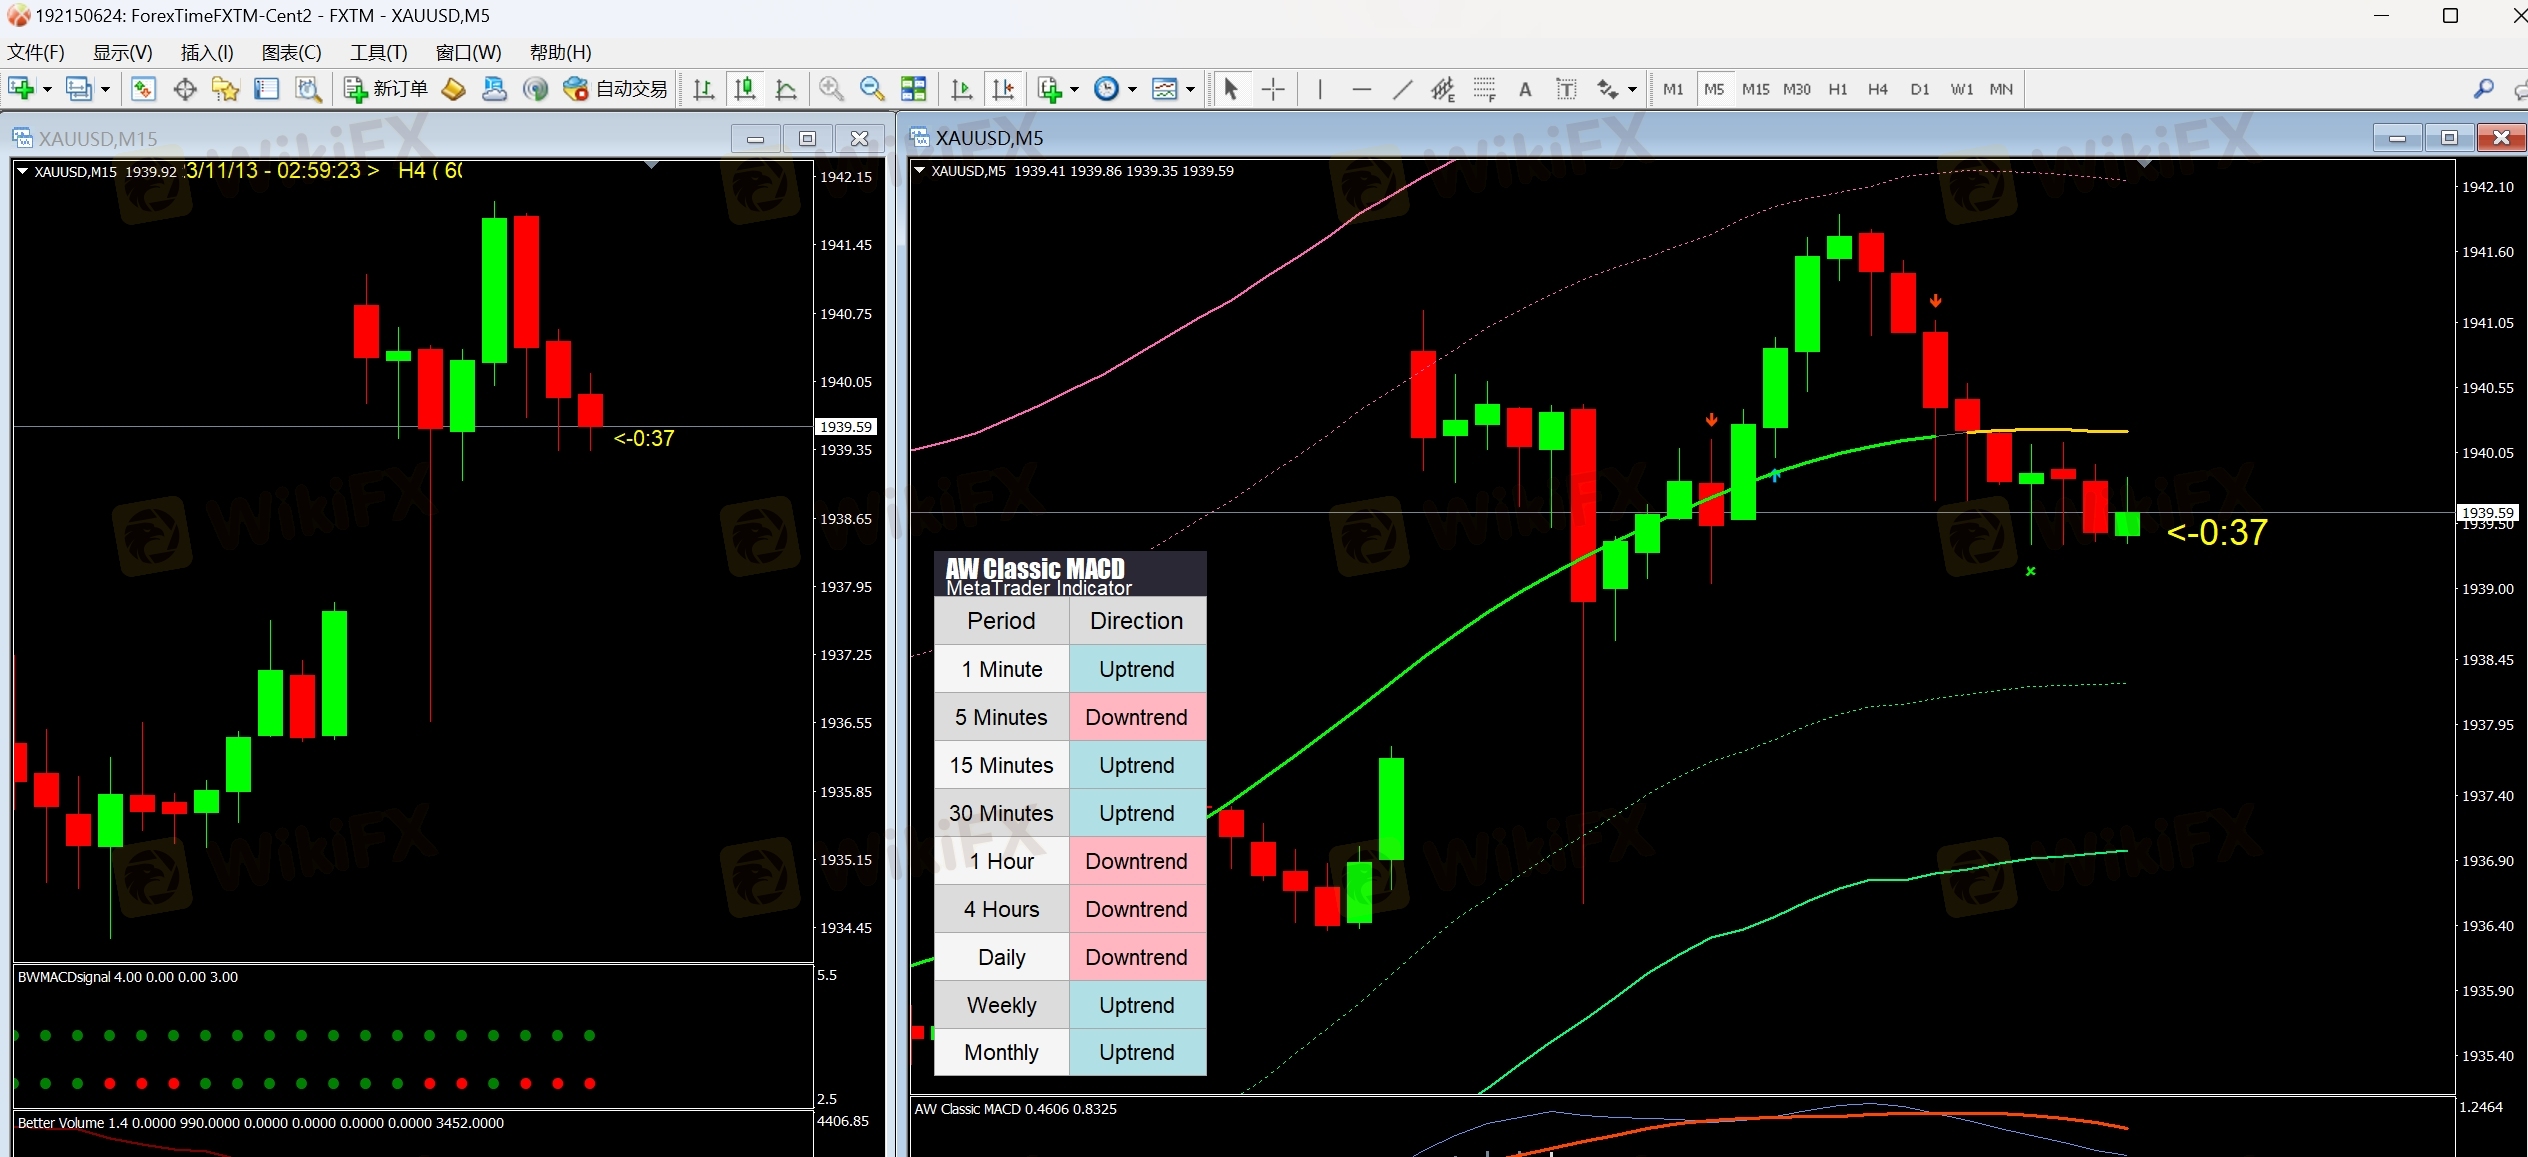2528x1157 pixels.
Task: Draw a vertical line tool
Action: (x=1320, y=89)
